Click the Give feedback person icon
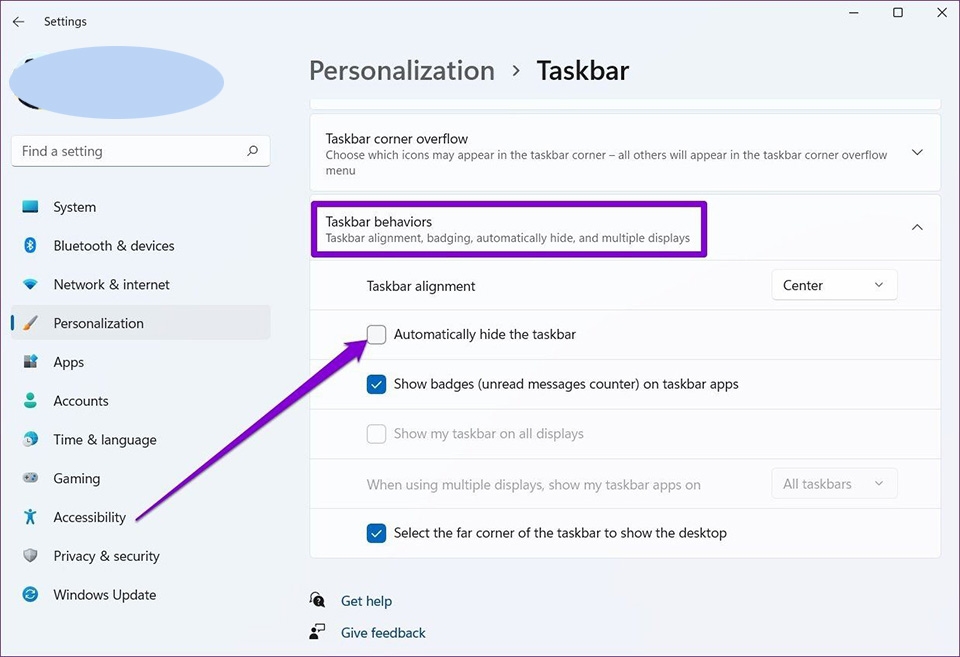Image resolution: width=960 pixels, height=657 pixels. pos(317,631)
